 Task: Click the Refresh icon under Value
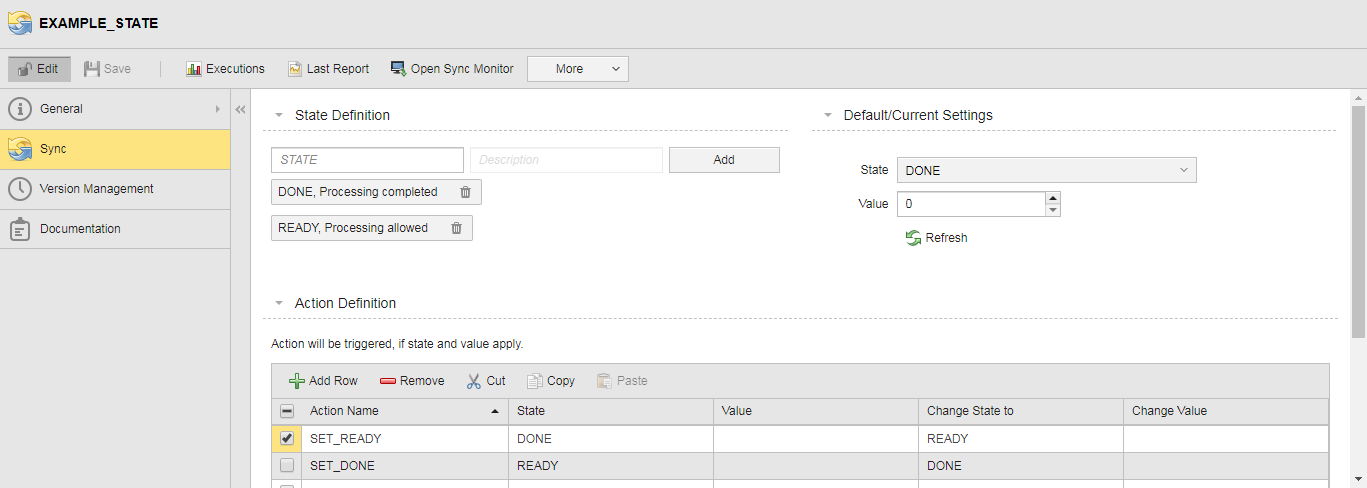(913, 238)
